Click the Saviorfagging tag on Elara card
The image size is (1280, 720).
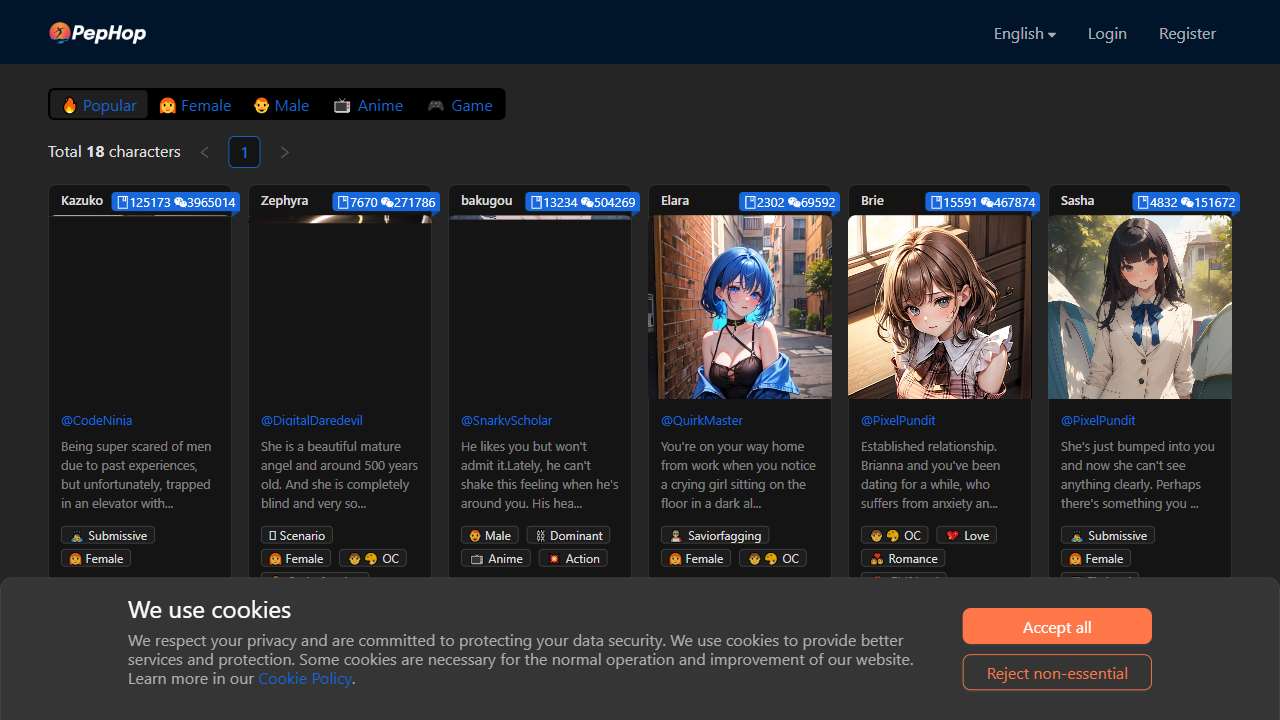tap(715, 535)
